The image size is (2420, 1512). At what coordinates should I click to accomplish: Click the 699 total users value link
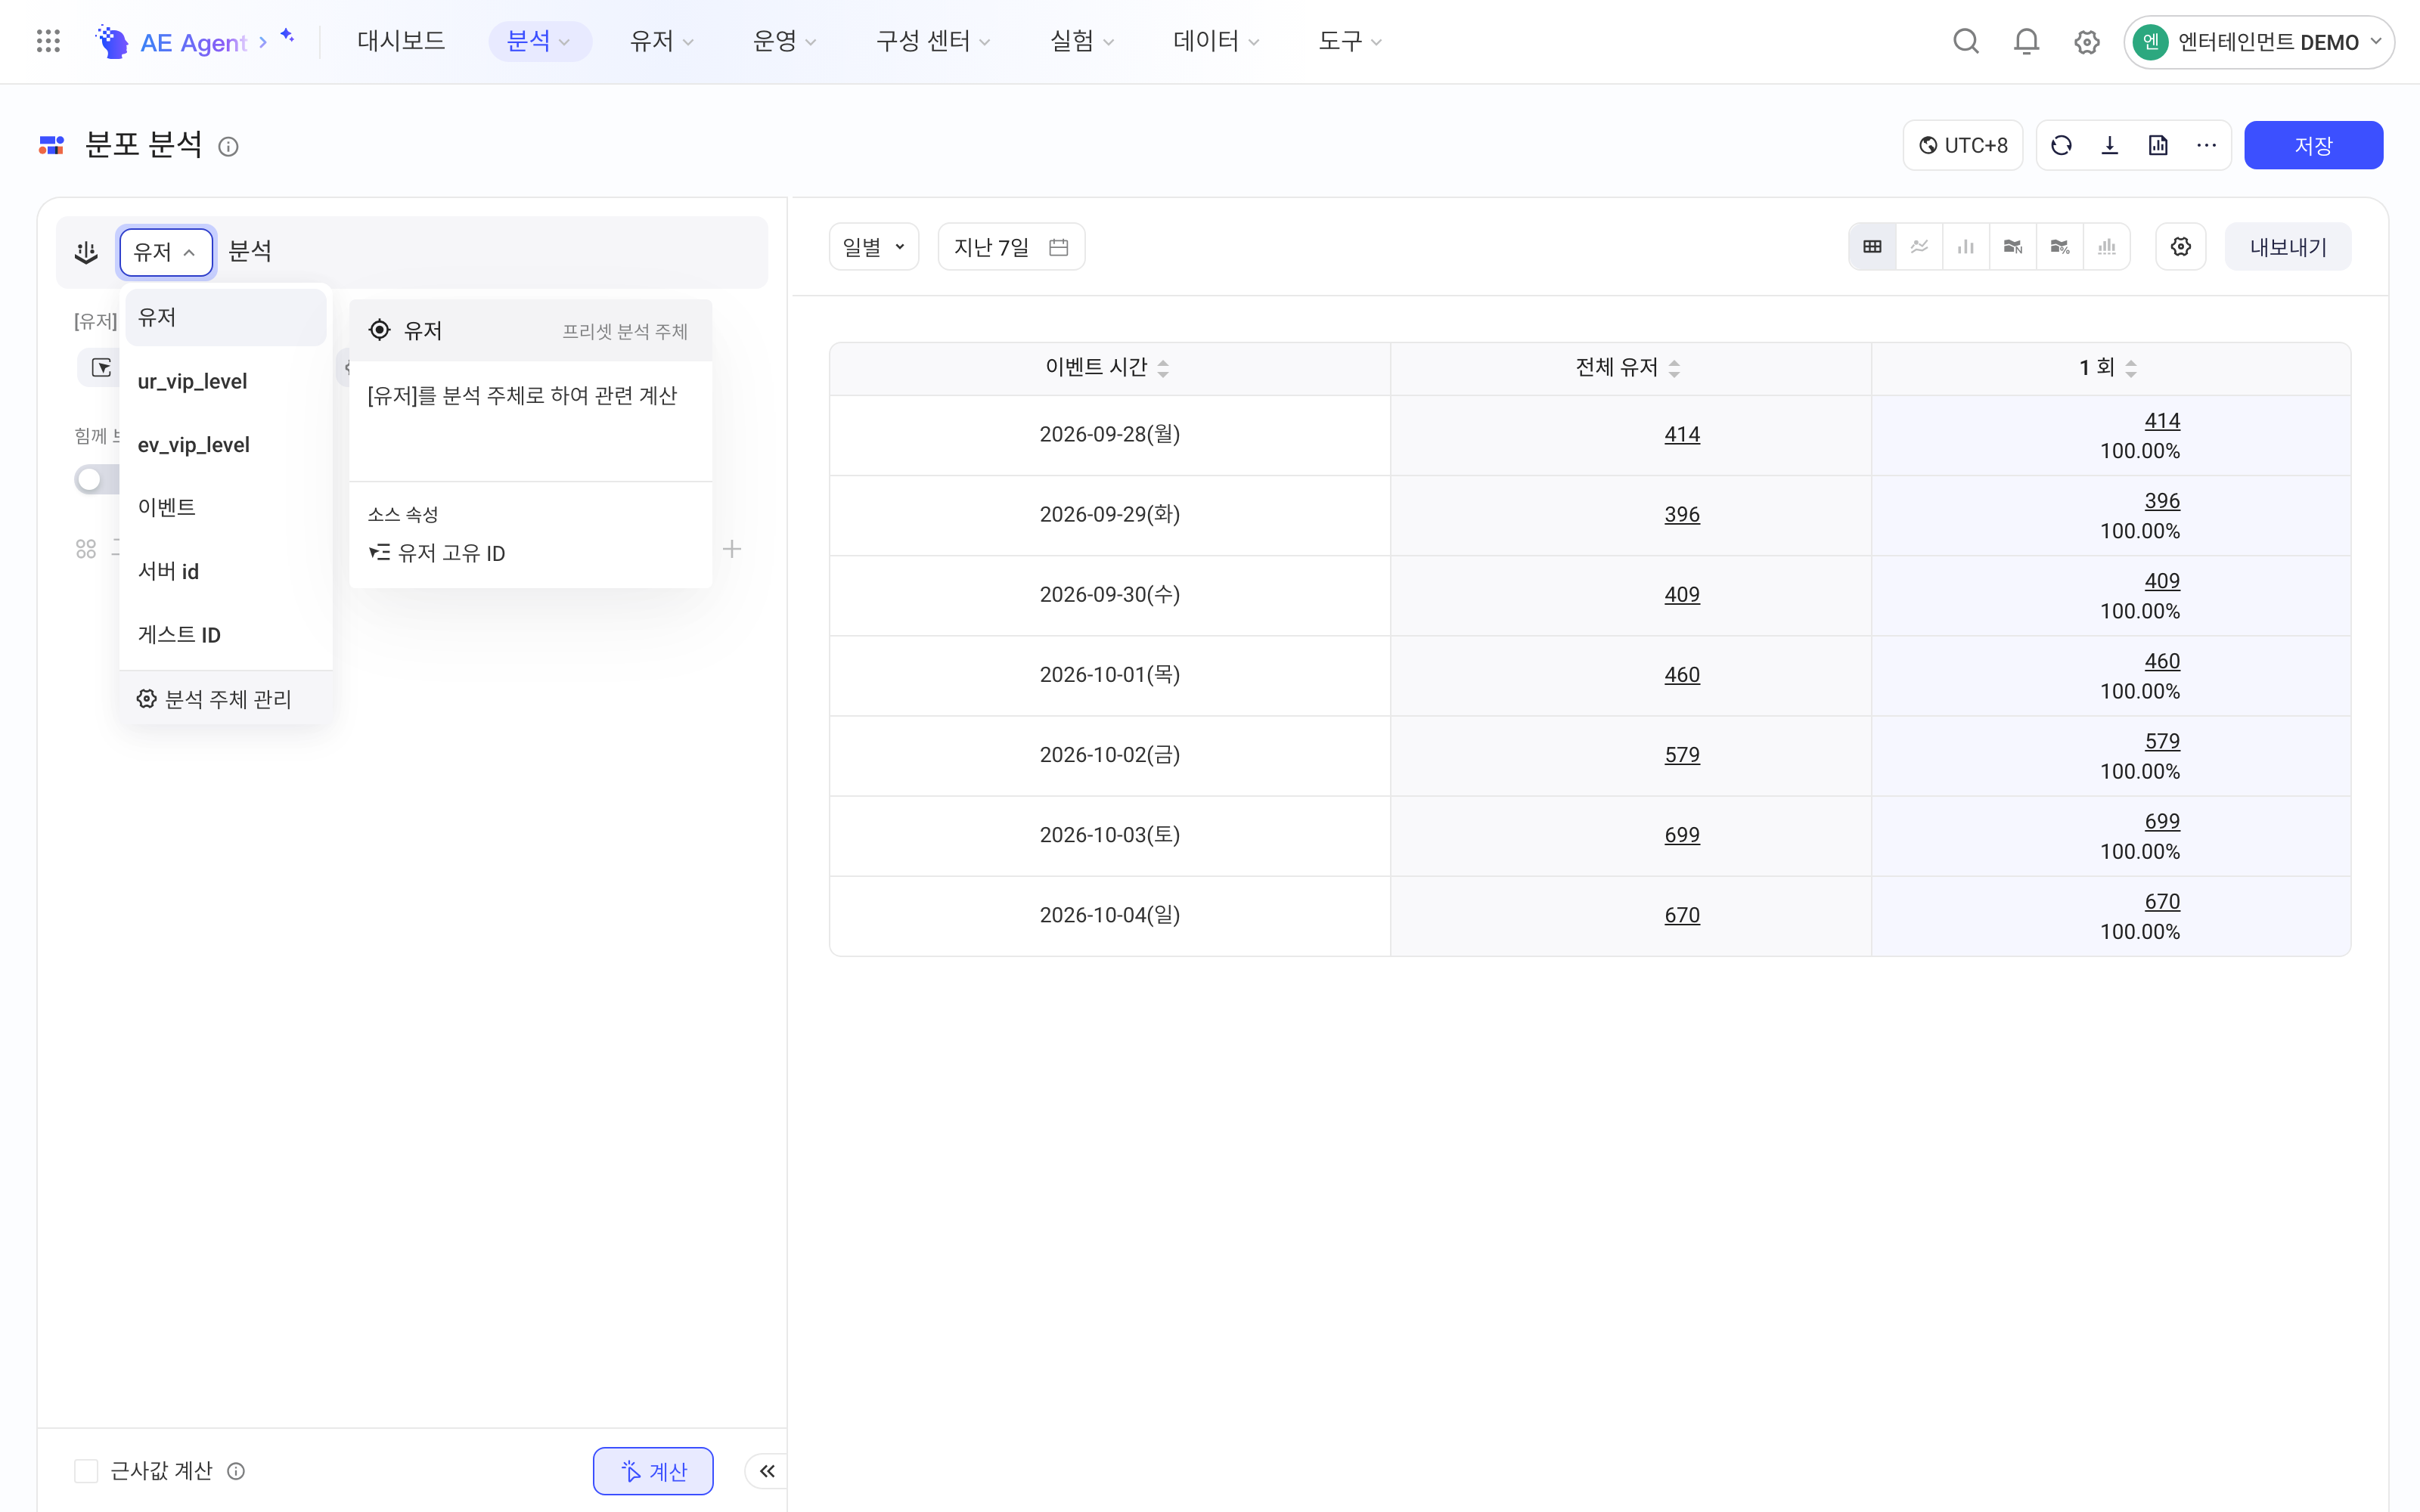click(1682, 835)
